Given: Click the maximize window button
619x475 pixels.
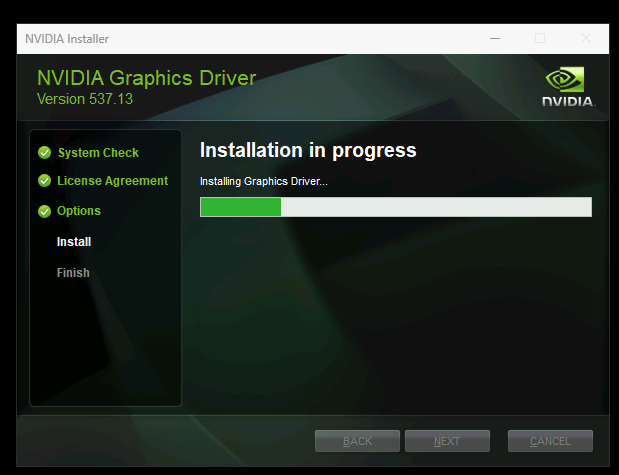Looking at the screenshot, I should click(540, 38).
